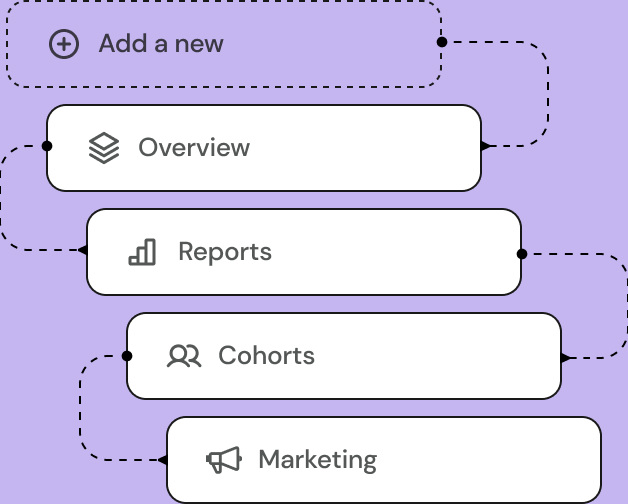Click the arrowhead pointing into Cohorts card
This screenshot has width=628, height=504.
click(x=565, y=357)
